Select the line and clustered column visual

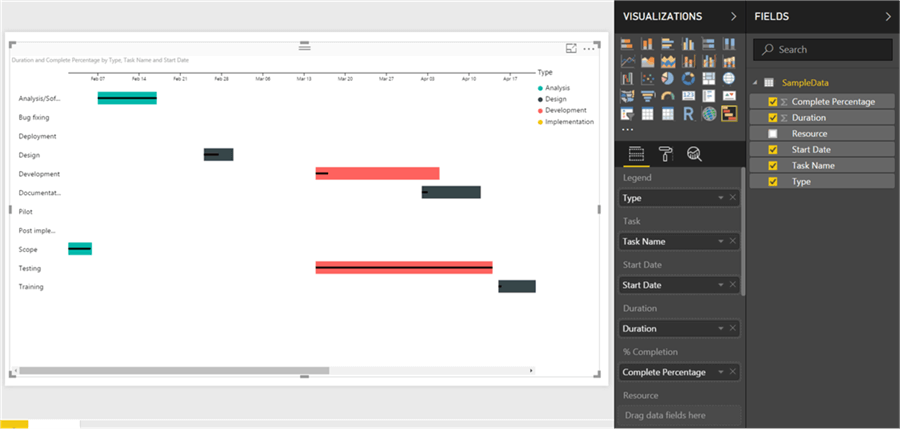(708, 61)
